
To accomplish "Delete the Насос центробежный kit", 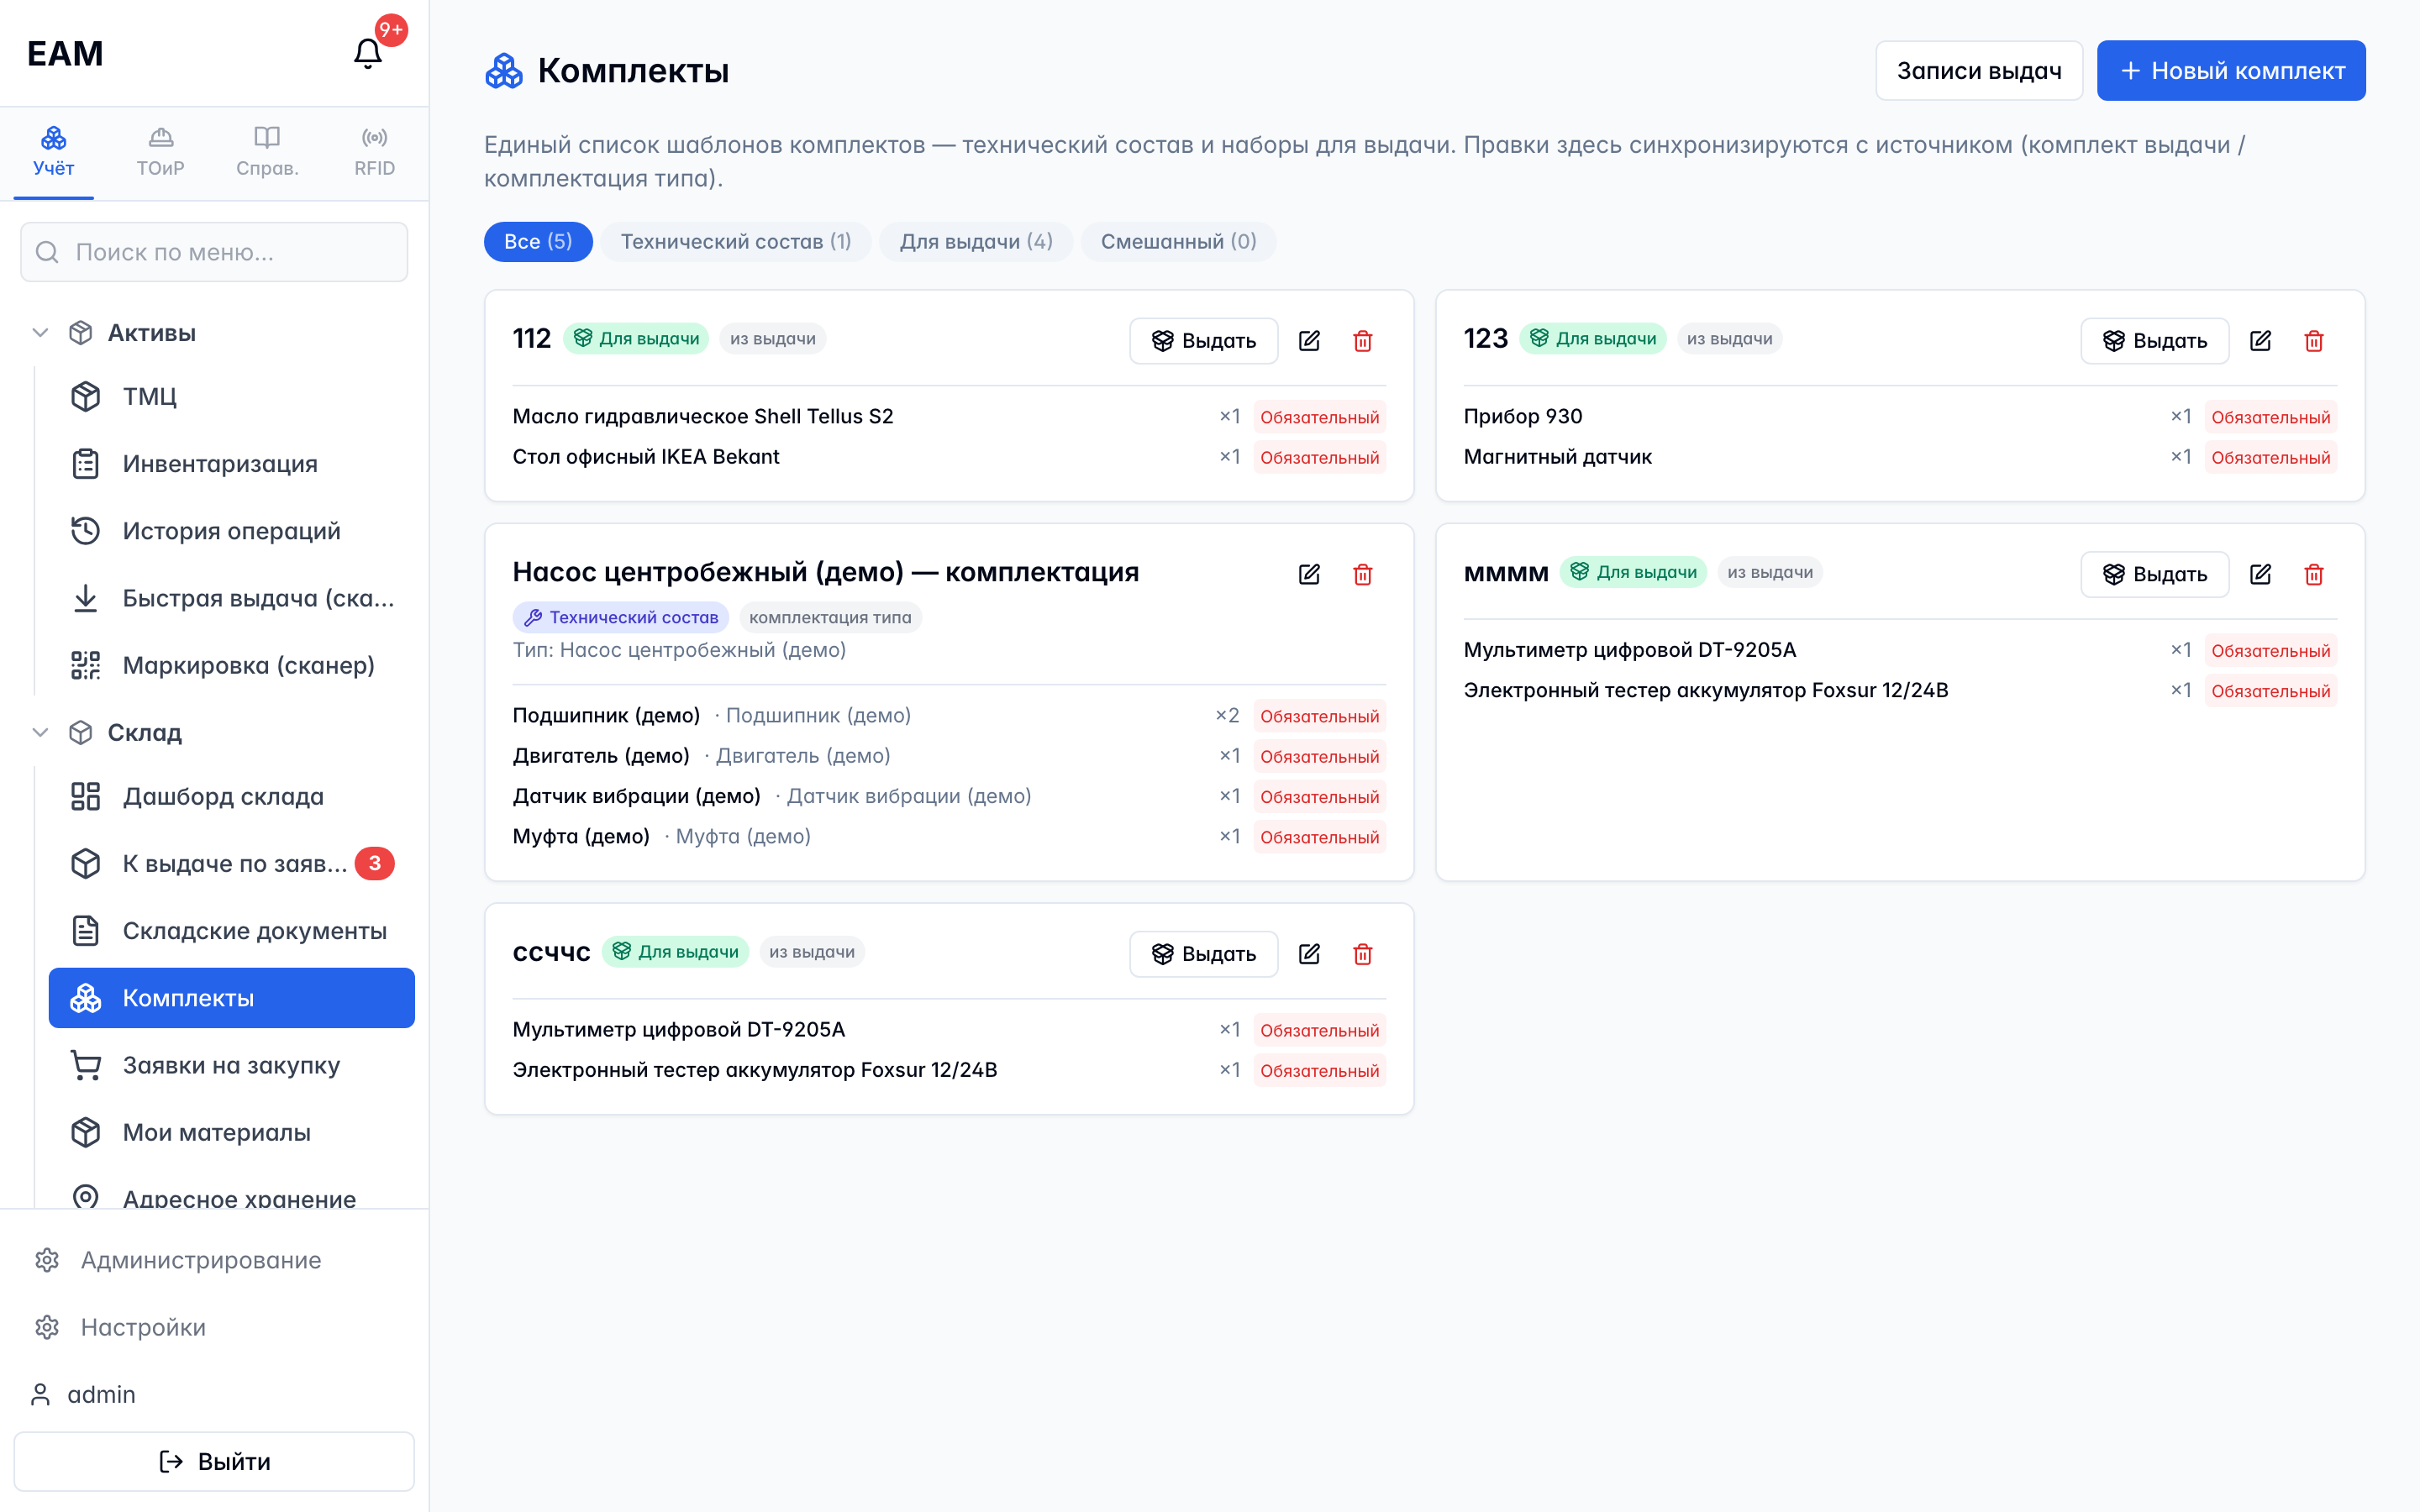I will 1362,574.
